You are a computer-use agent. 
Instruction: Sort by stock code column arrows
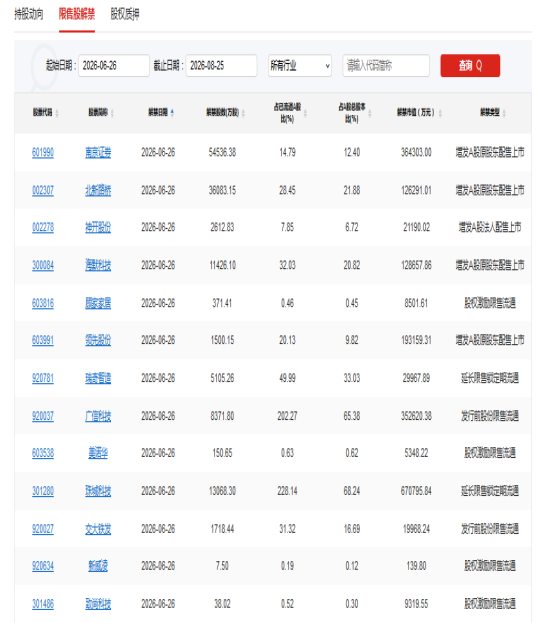[57, 113]
